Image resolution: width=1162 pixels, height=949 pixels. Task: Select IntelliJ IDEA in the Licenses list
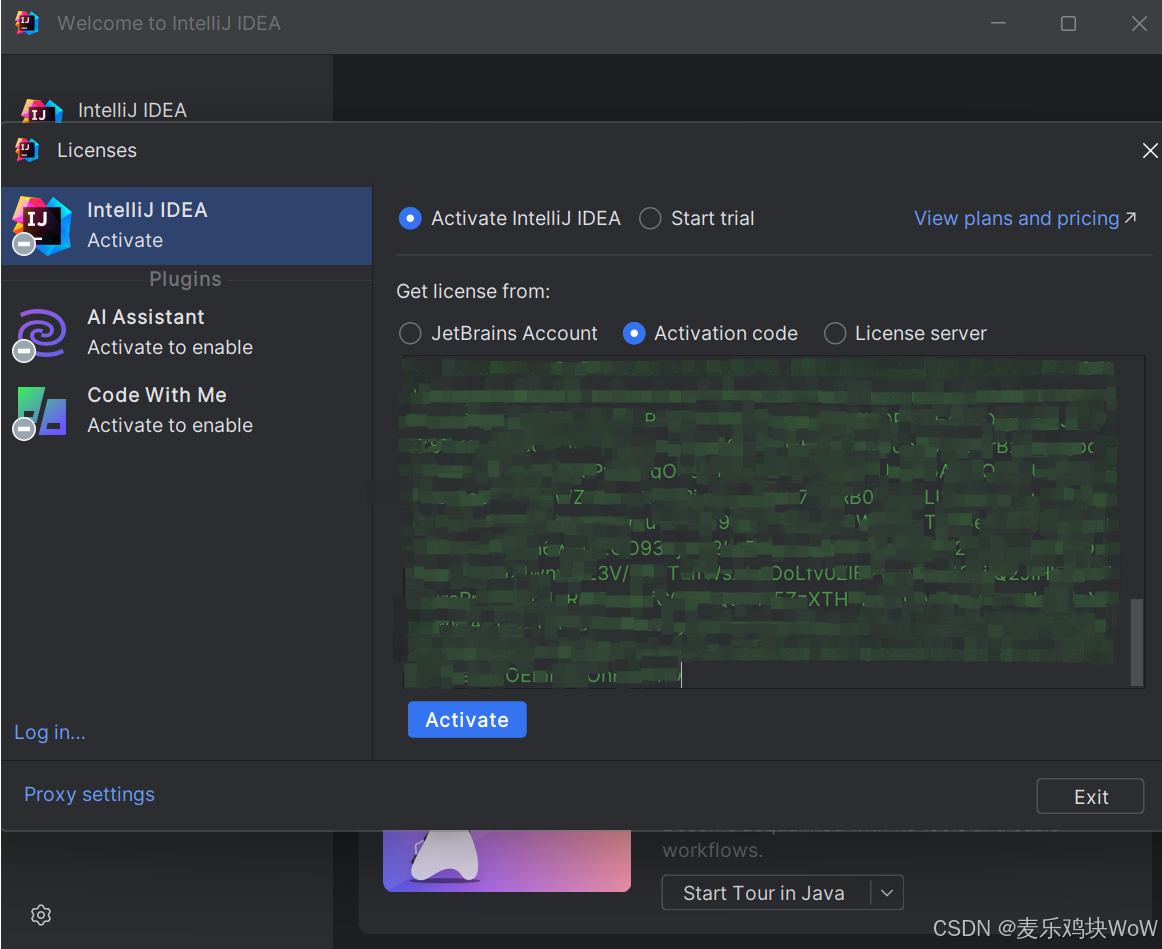(187, 225)
